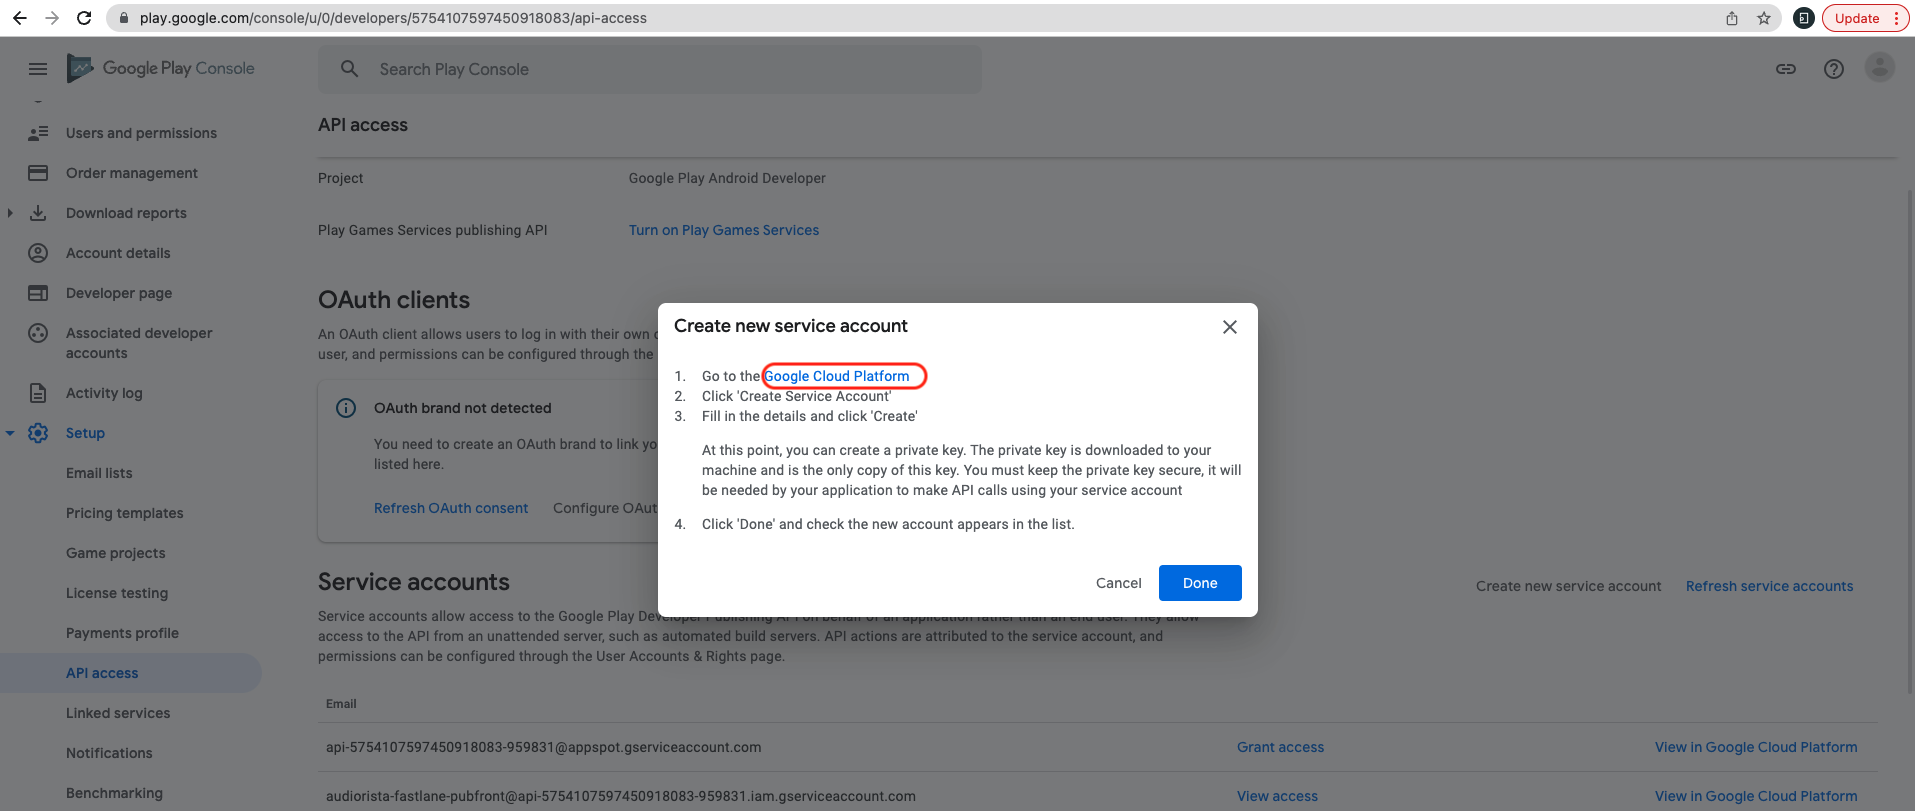Click Refresh service accounts link
The height and width of the screenshot is (811, 1915).
point(1769,586)
